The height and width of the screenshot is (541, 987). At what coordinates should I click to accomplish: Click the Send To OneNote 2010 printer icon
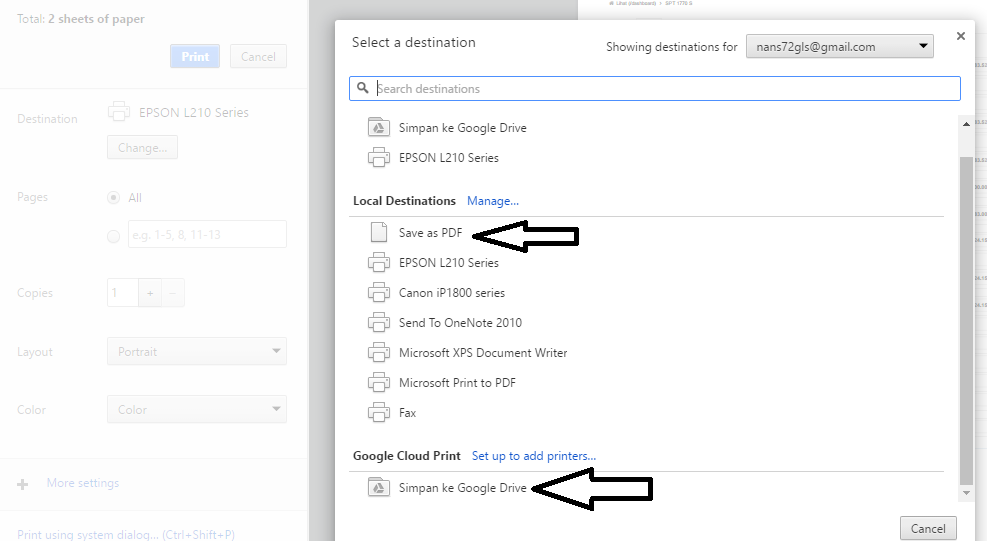coord(378,323)
